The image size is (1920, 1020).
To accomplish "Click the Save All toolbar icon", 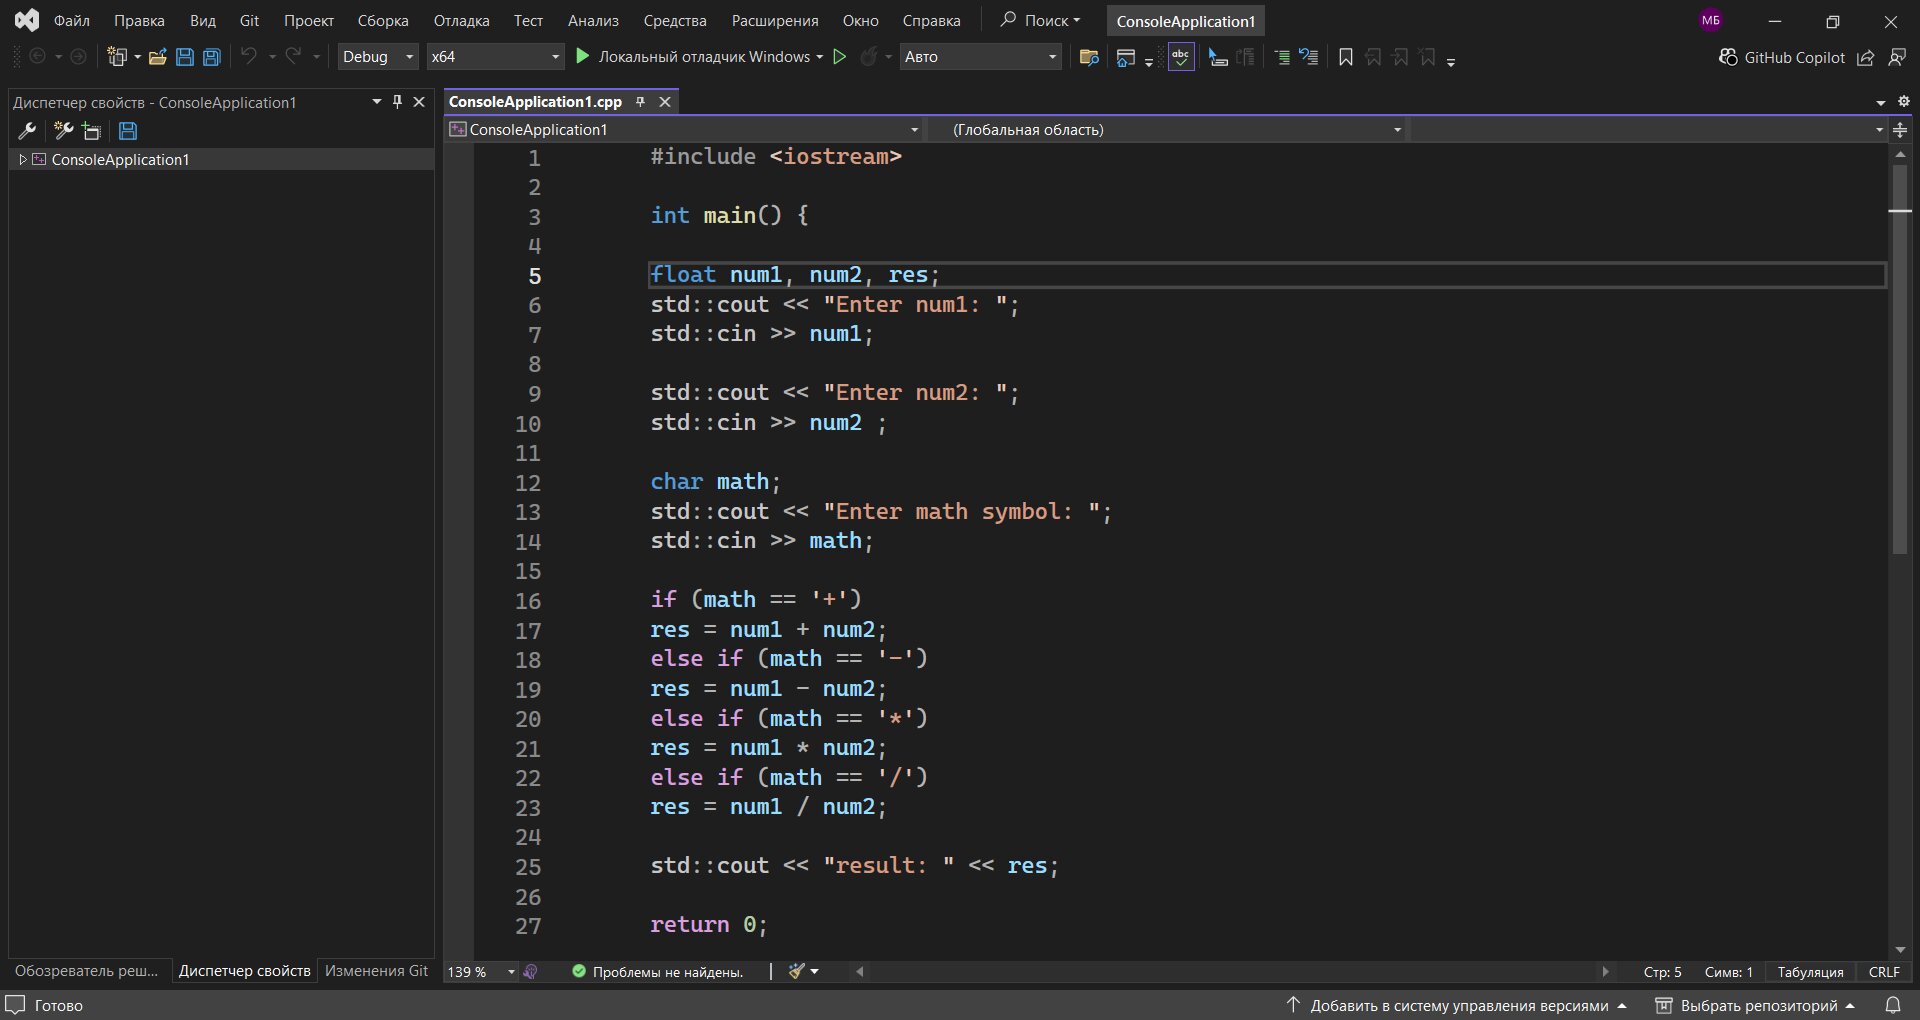I will pos(211,57).
